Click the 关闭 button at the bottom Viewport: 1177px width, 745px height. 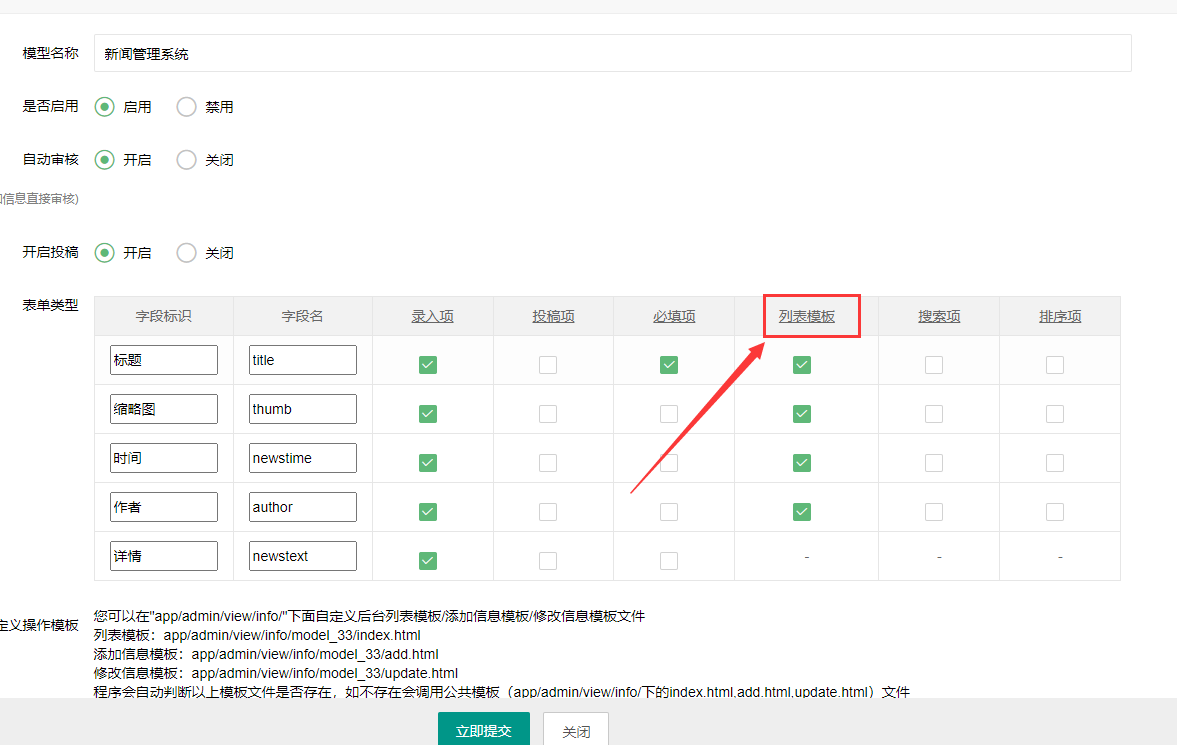(x=576, y=729)
